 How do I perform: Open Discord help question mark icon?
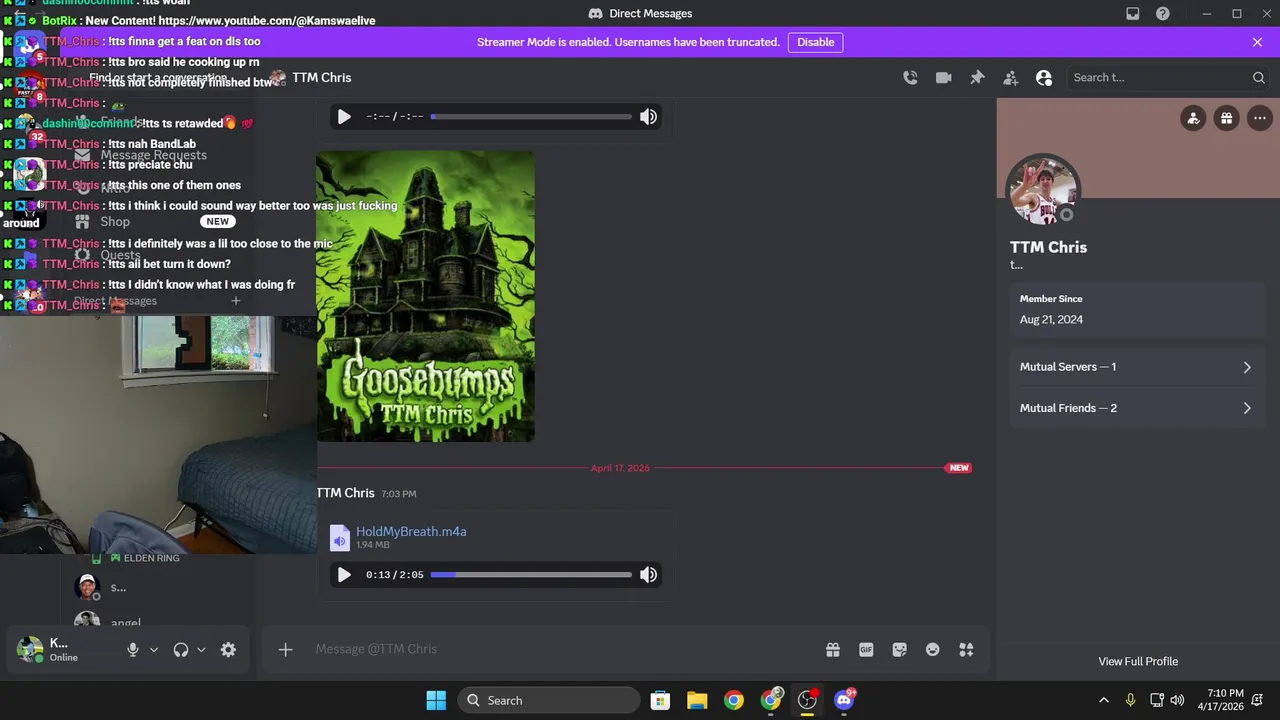point(1162,13)
